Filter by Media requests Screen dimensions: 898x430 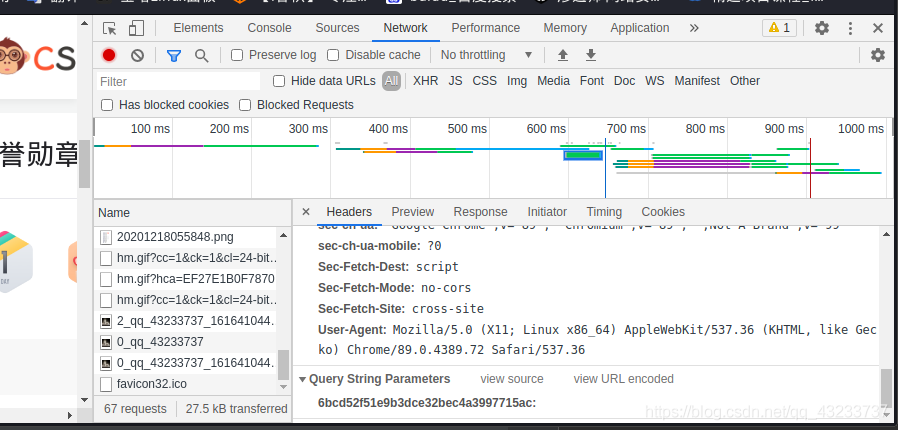coord(553,81)
